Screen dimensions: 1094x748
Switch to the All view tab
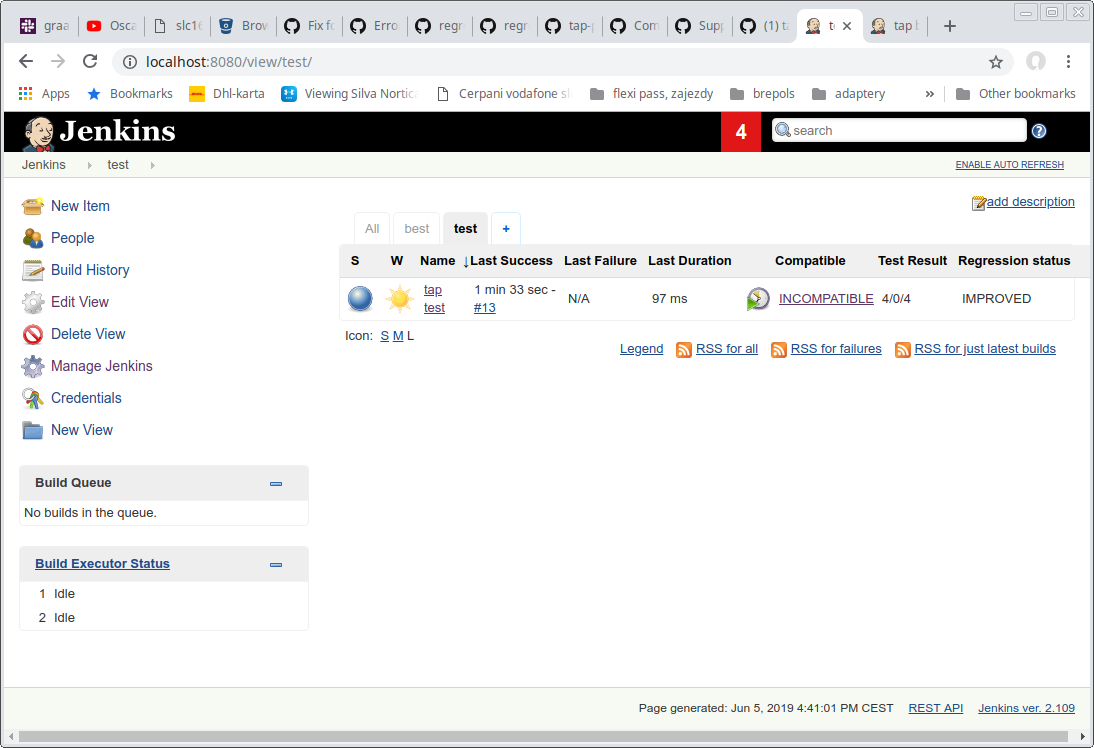pos(372,228)
